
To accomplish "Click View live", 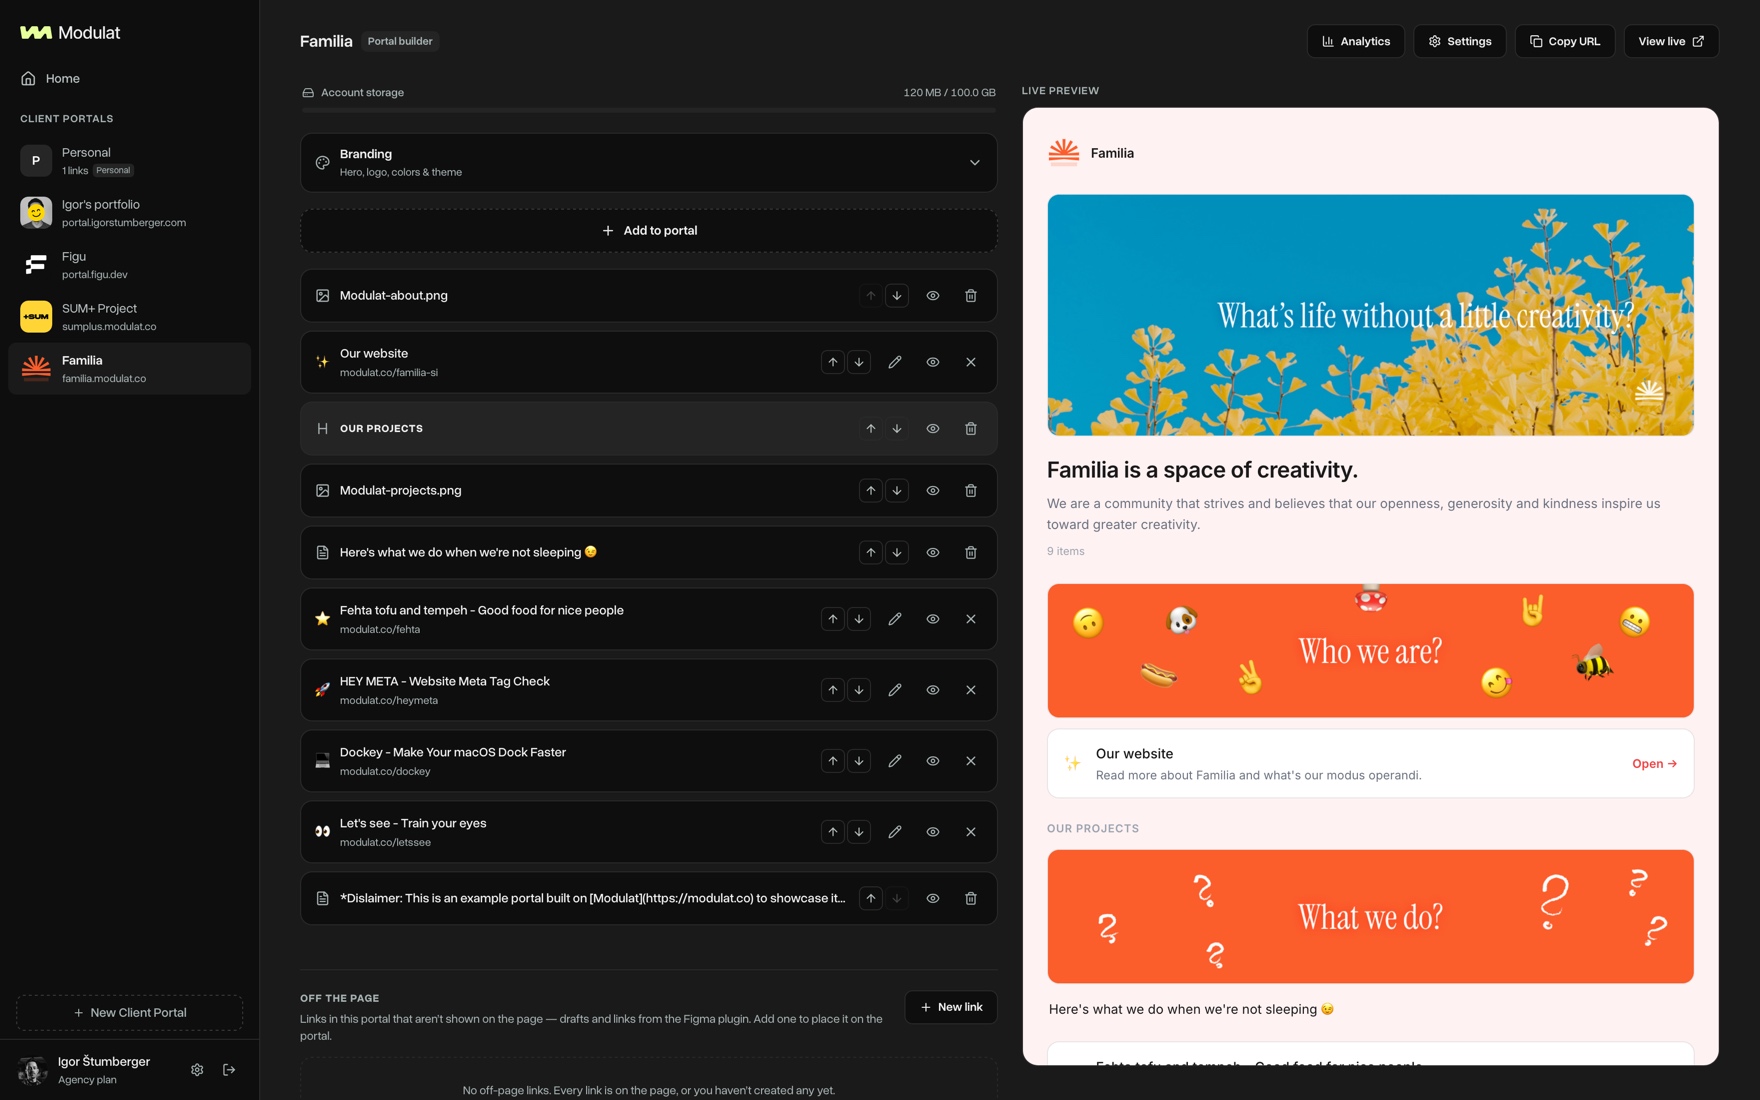I will [x=1671, y=41].
